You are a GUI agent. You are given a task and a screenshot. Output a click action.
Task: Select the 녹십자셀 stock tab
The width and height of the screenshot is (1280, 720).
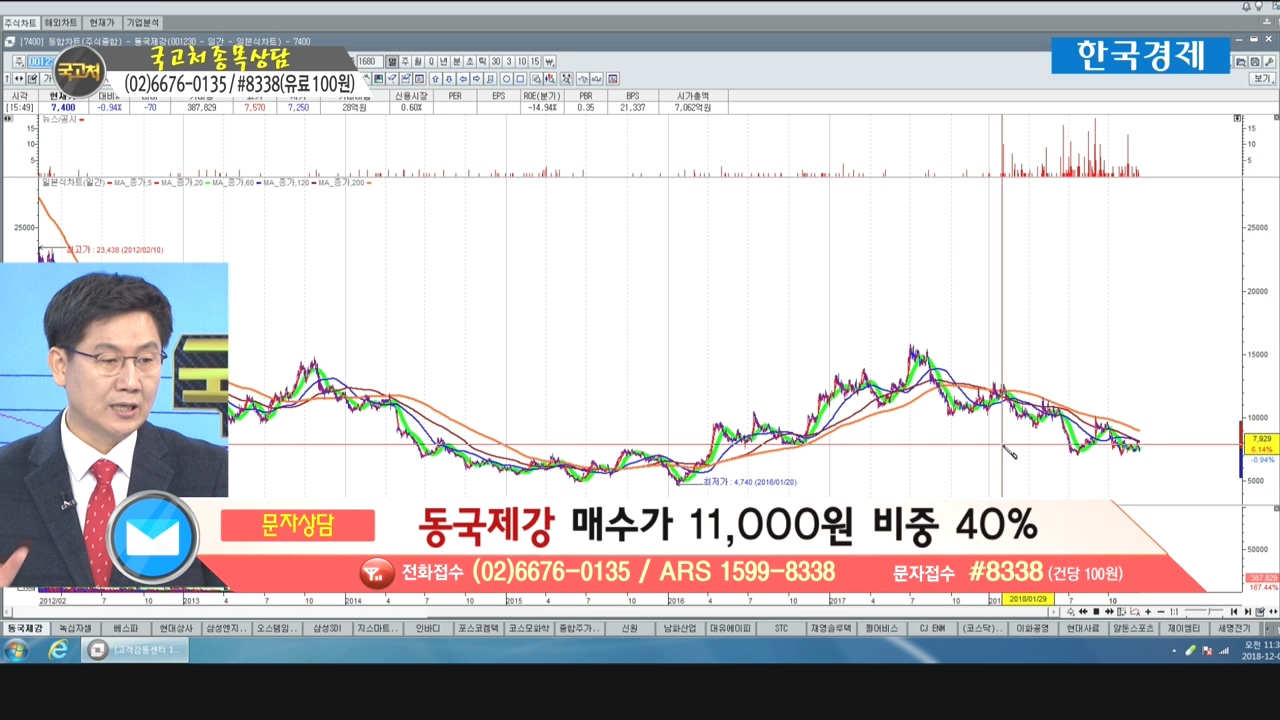[75, 629]
